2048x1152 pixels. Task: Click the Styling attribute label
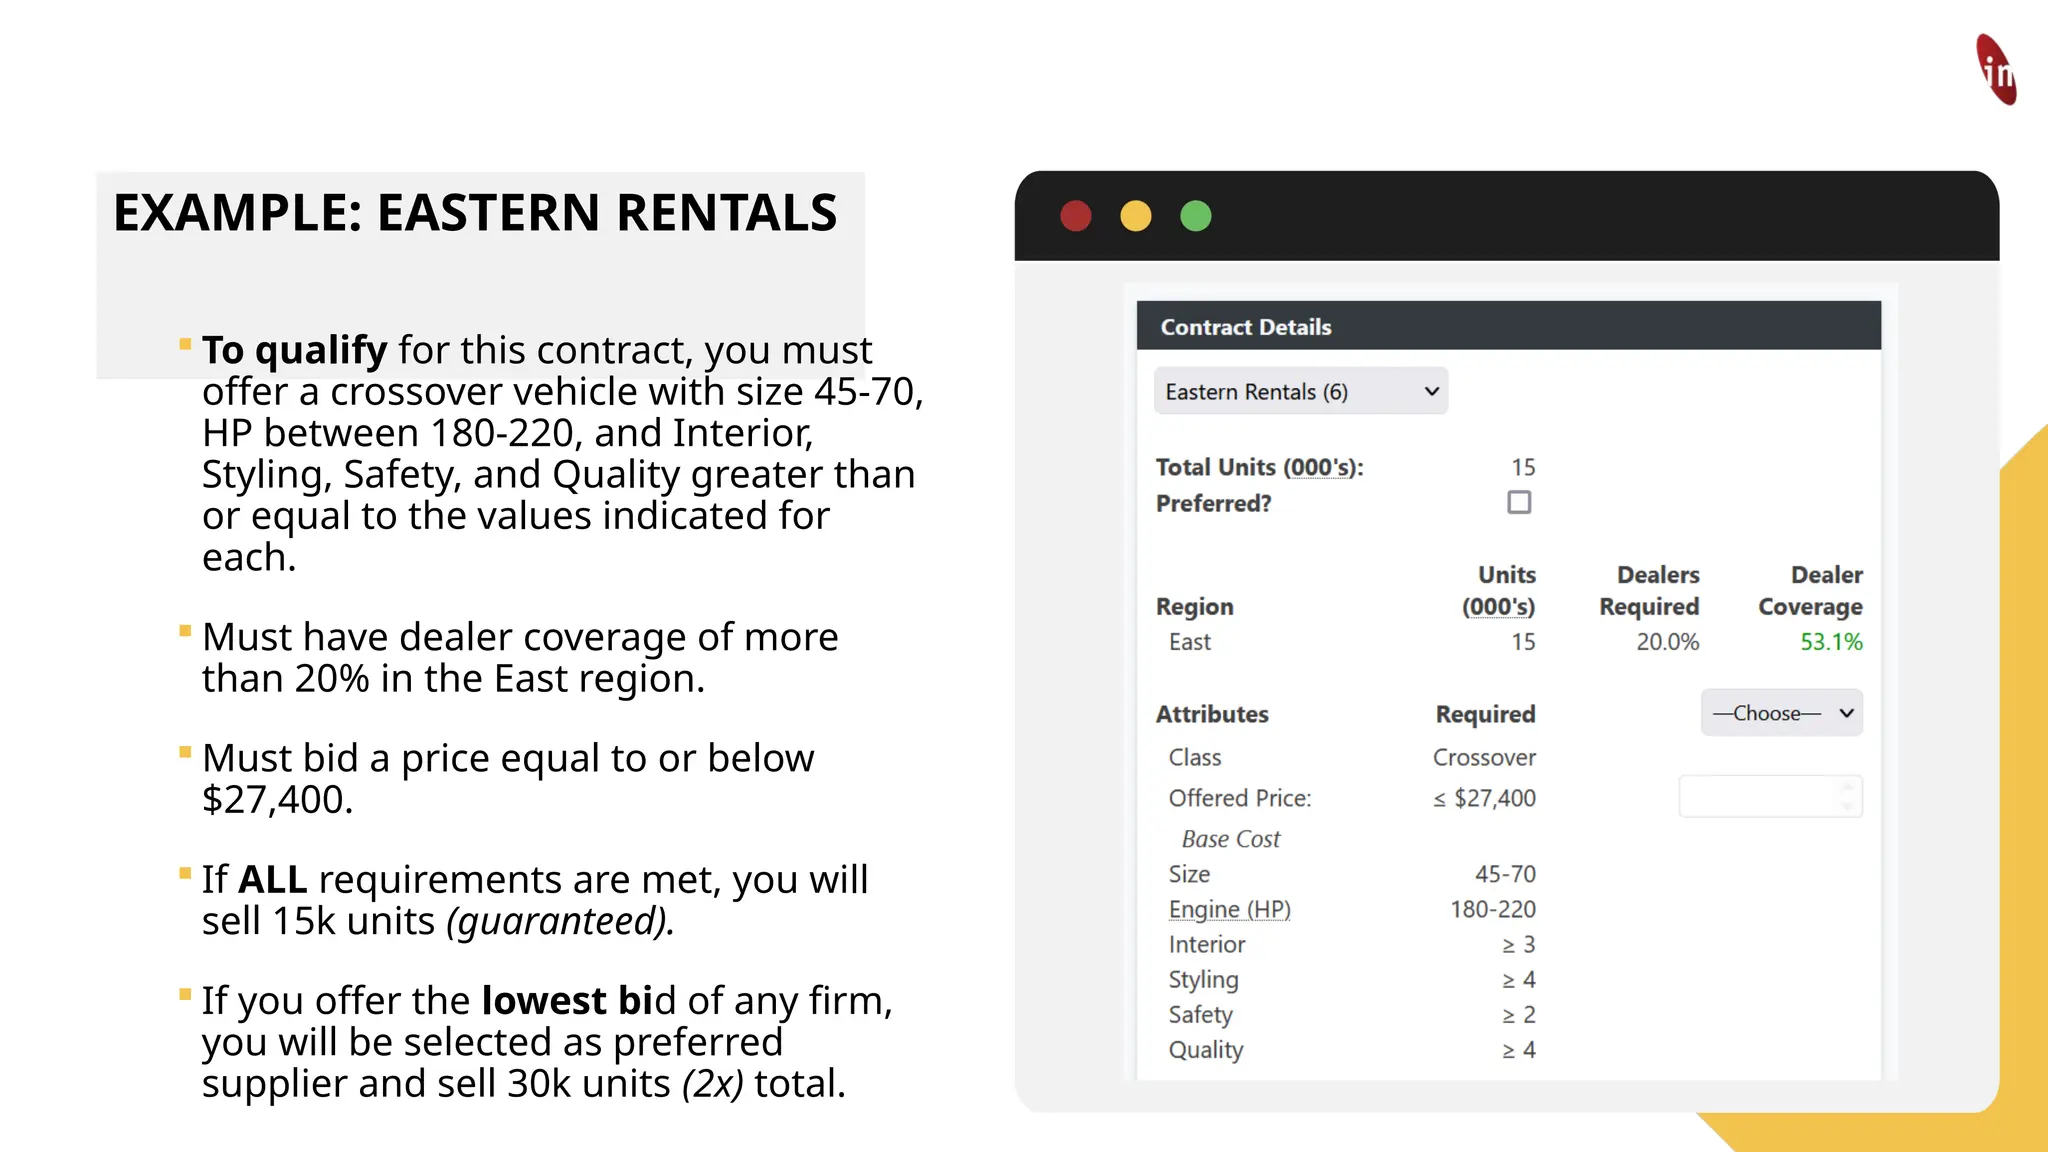[1204, 980]
